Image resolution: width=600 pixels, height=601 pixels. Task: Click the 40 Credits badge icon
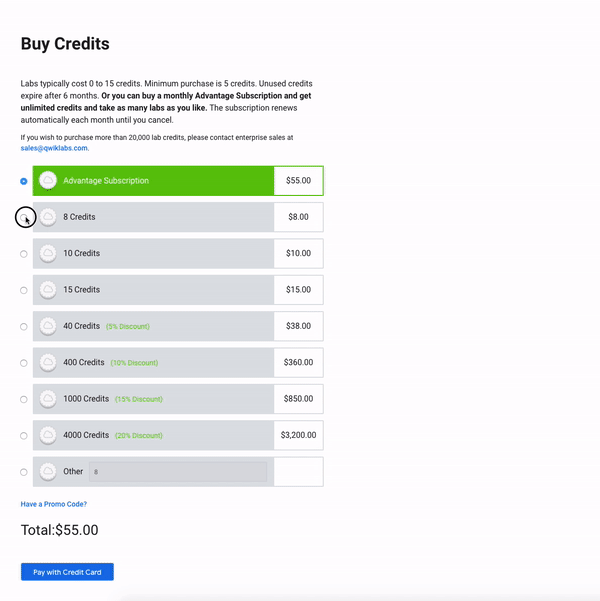(47, 326)
